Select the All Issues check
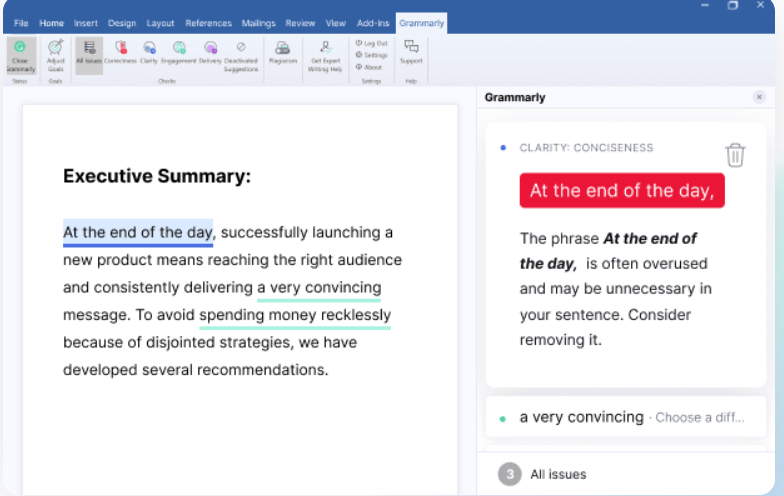The width and height of the screenshot is (784, 496). tap(89, 56)
